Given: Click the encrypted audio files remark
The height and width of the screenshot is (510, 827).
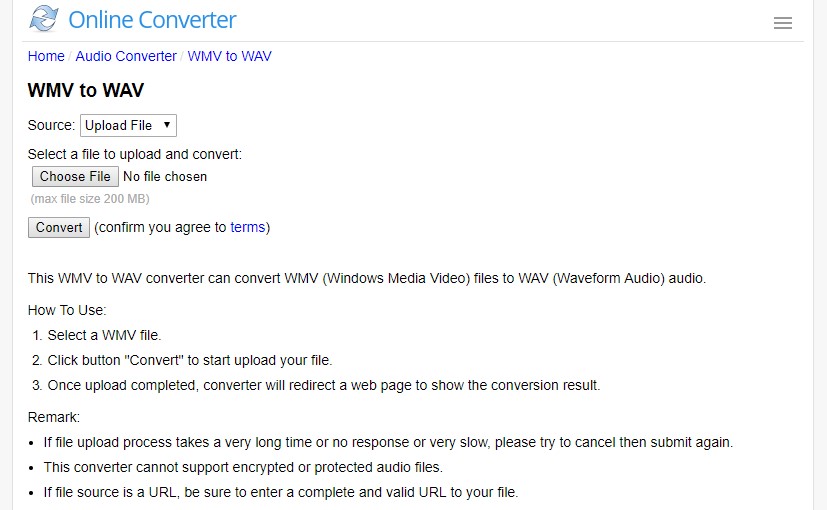Looking at the screenshot, I should pyautogui.click(x=243, y=467).
